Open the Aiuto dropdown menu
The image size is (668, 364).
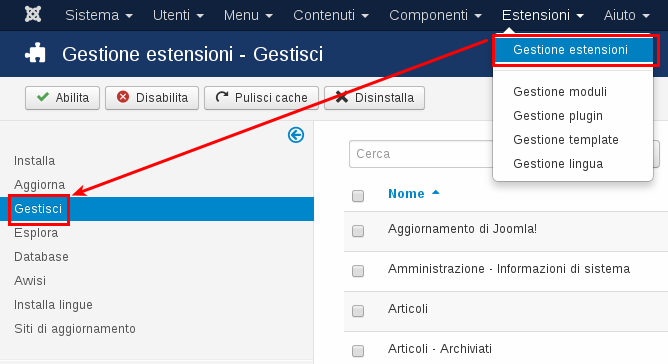click(626, 15)
